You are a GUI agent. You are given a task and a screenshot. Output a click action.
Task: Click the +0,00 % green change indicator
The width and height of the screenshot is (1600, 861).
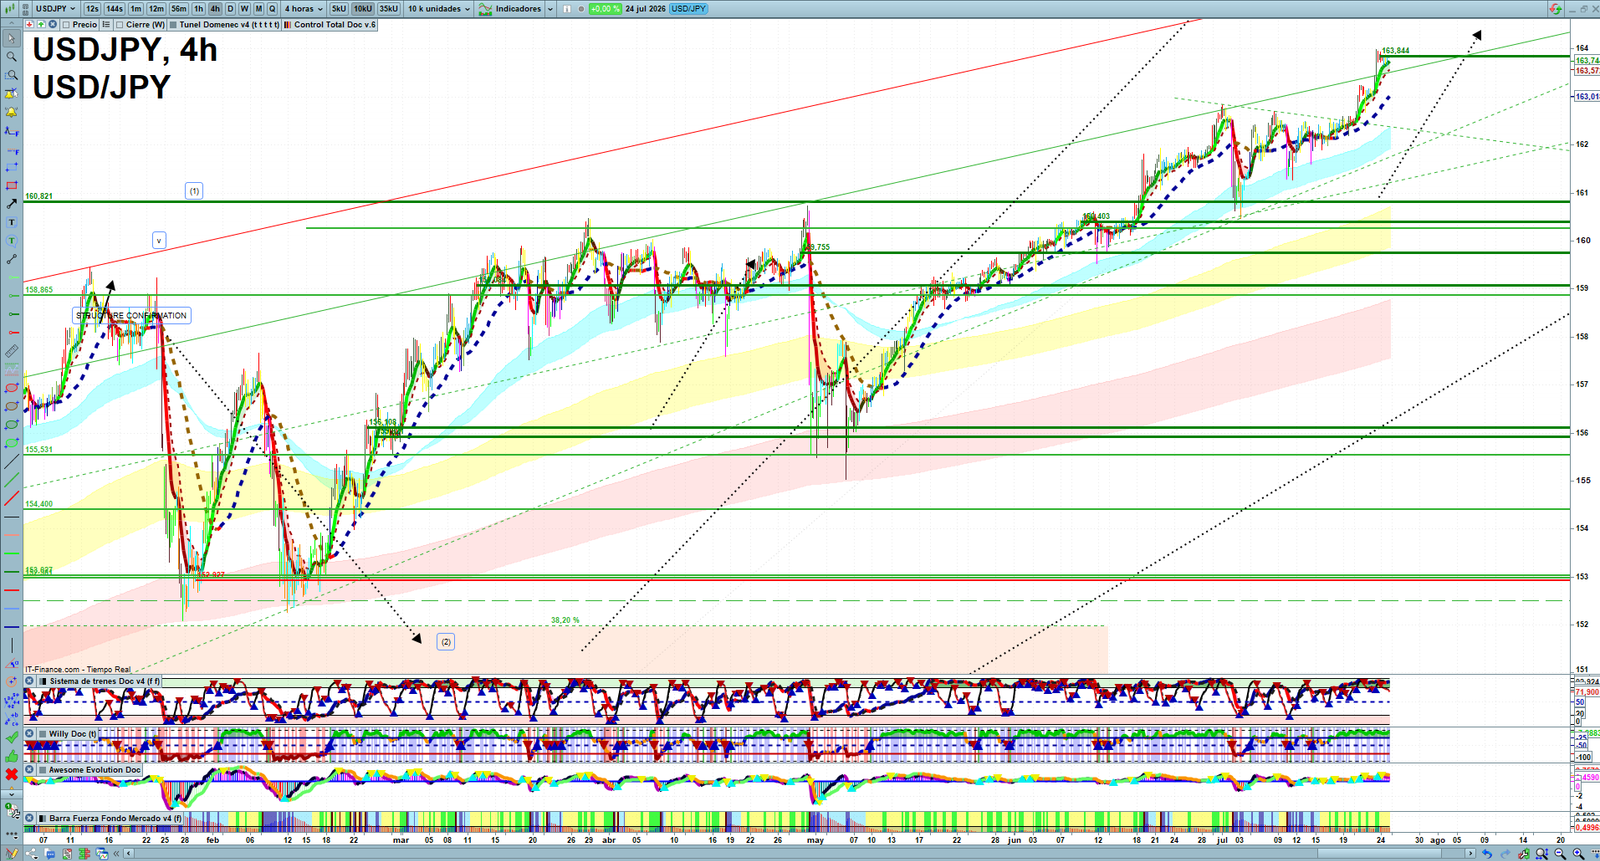[x=605, y=9]
